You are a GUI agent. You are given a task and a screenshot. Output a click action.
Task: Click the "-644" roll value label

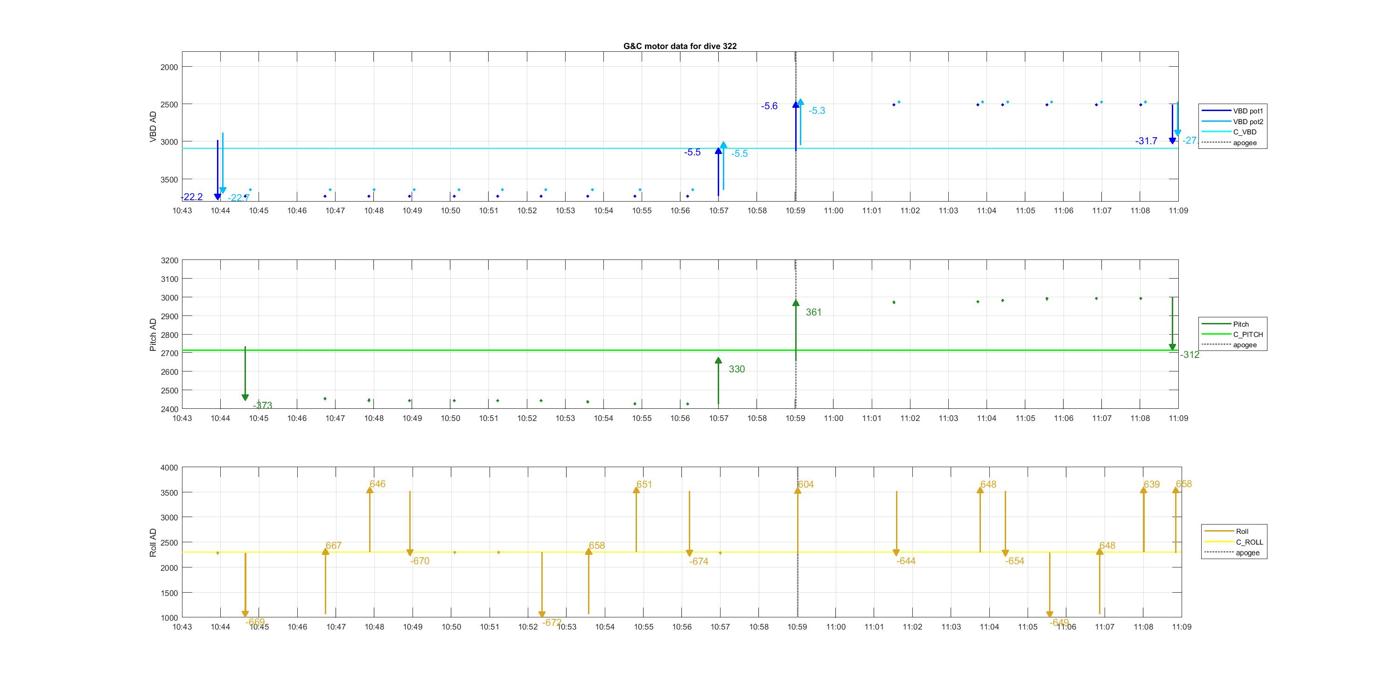[x=906, y=561]
